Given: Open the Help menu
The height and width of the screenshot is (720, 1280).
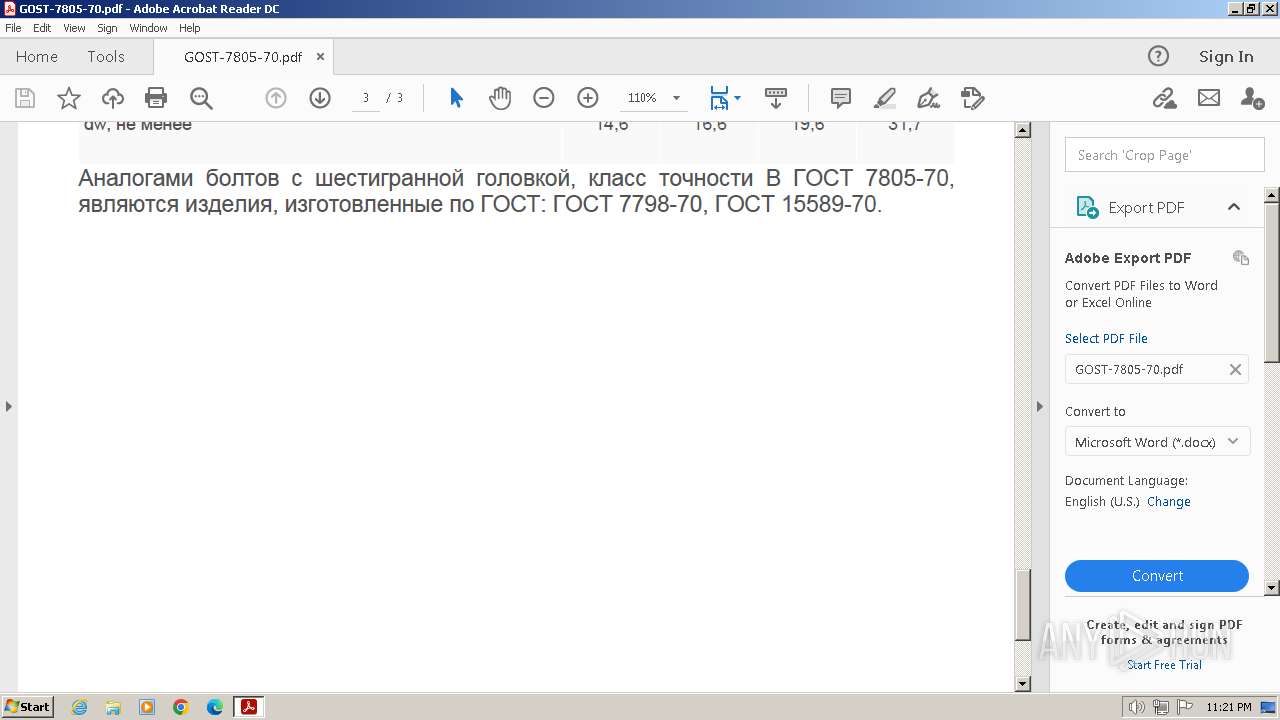Looking at the screenshot, I should [190, 28].
